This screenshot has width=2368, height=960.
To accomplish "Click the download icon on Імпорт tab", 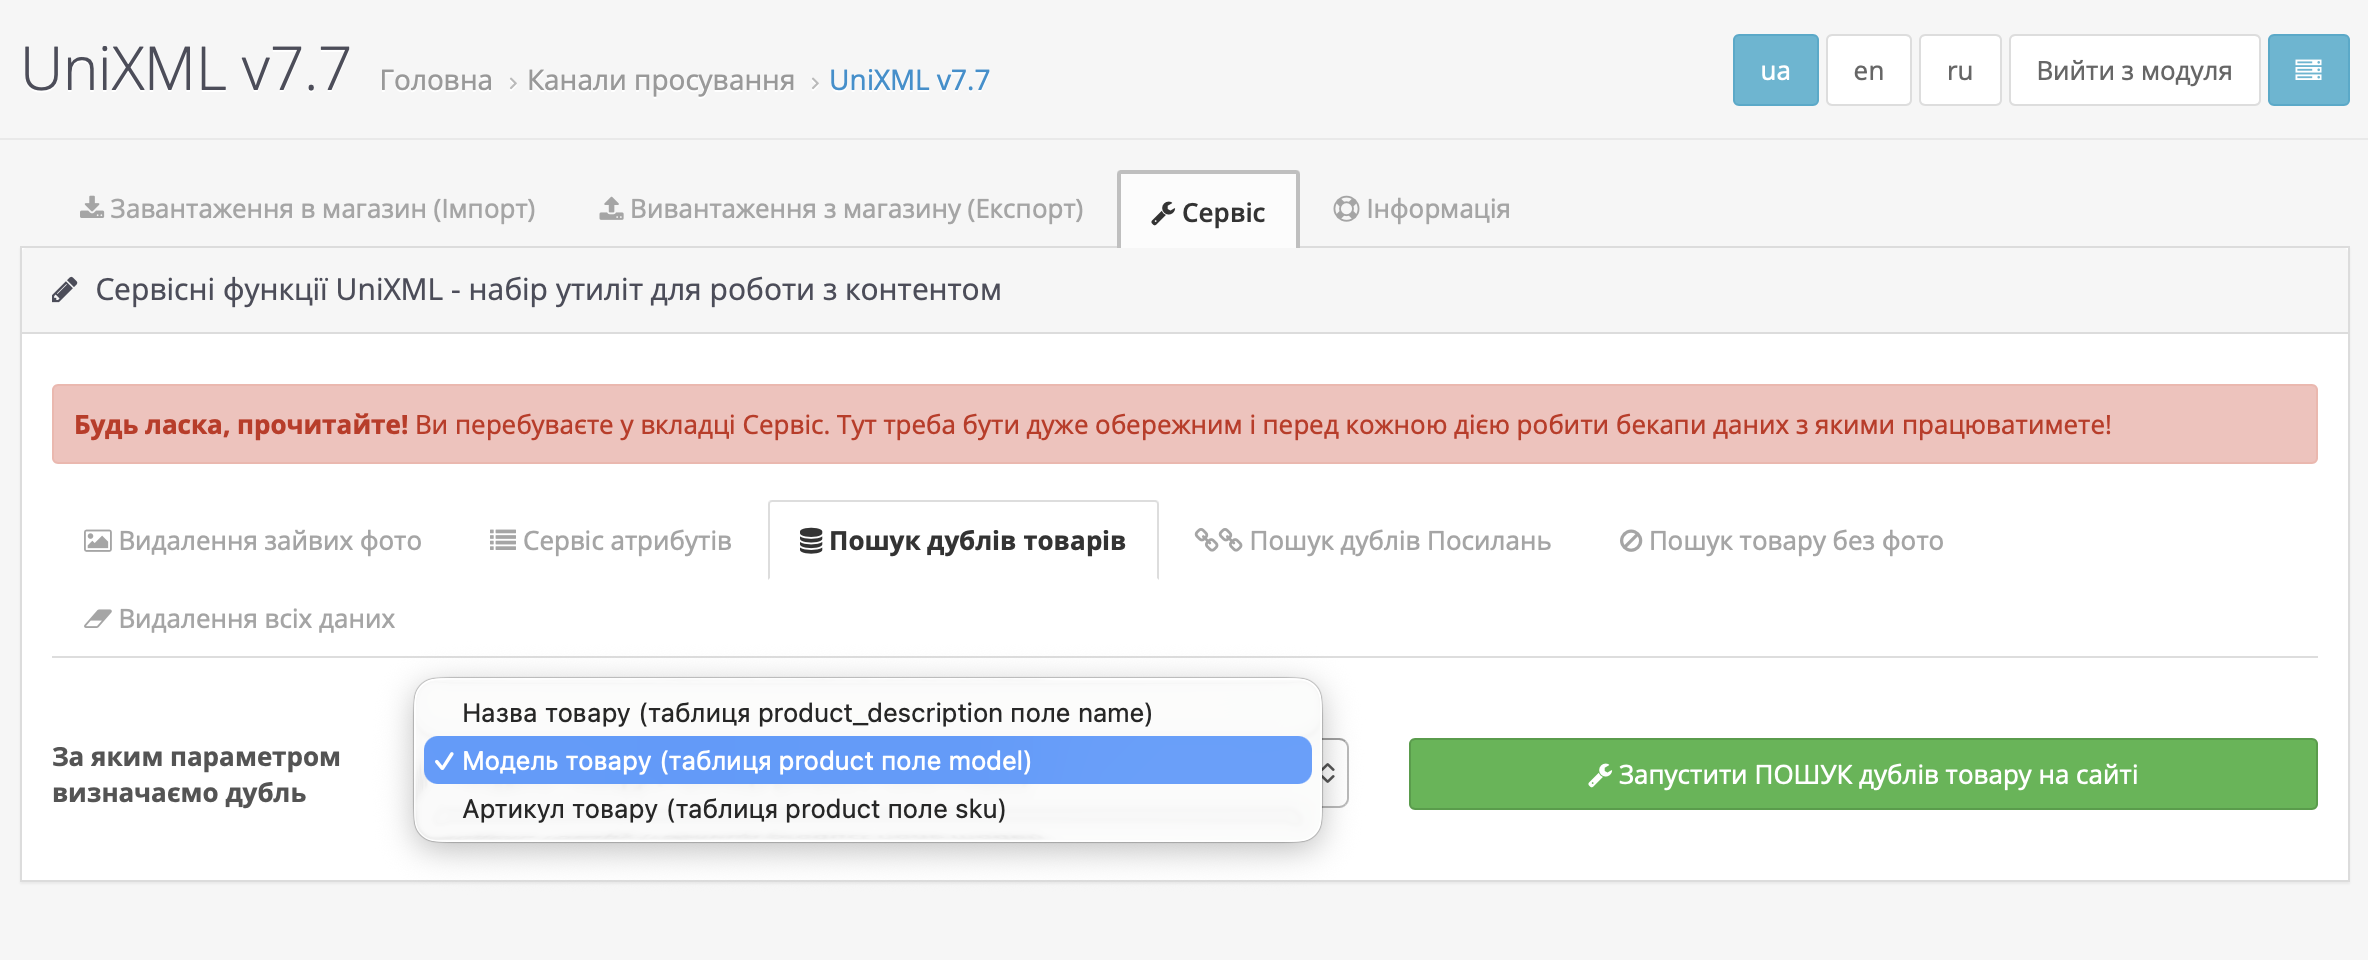I will [x=91, y=208].
